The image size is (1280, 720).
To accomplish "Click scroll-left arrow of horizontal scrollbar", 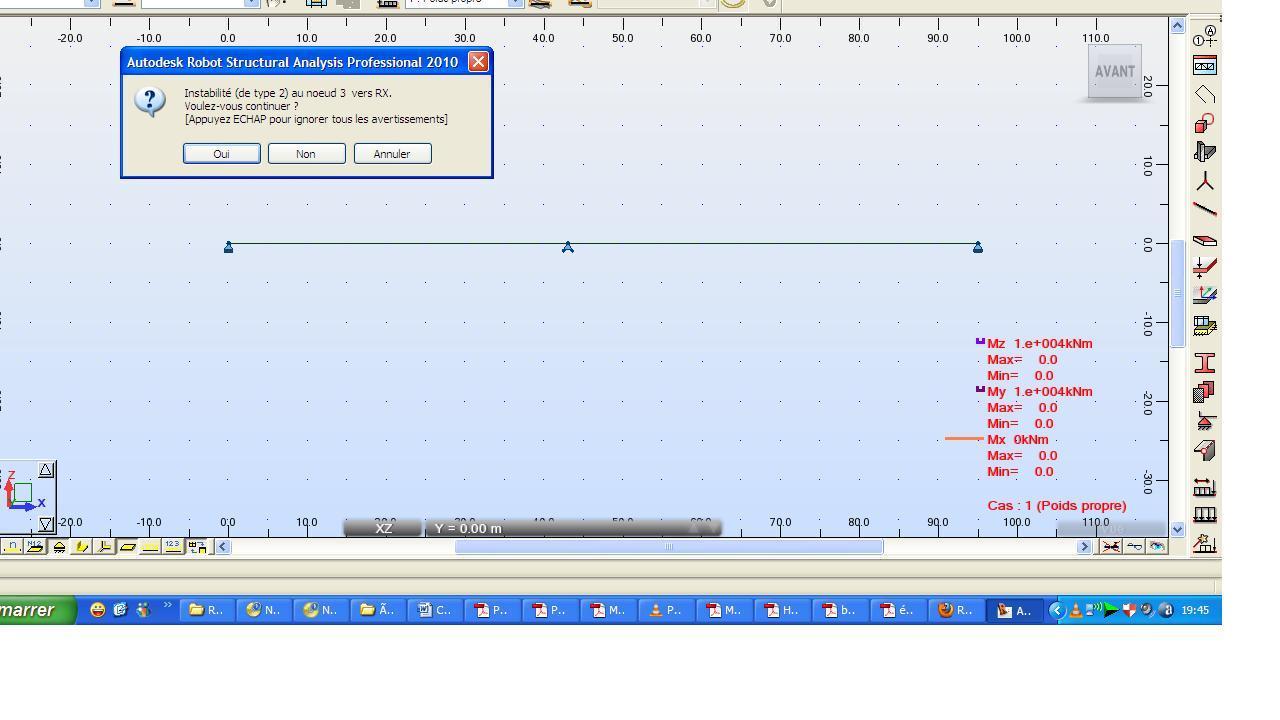I will pos(223,546).
